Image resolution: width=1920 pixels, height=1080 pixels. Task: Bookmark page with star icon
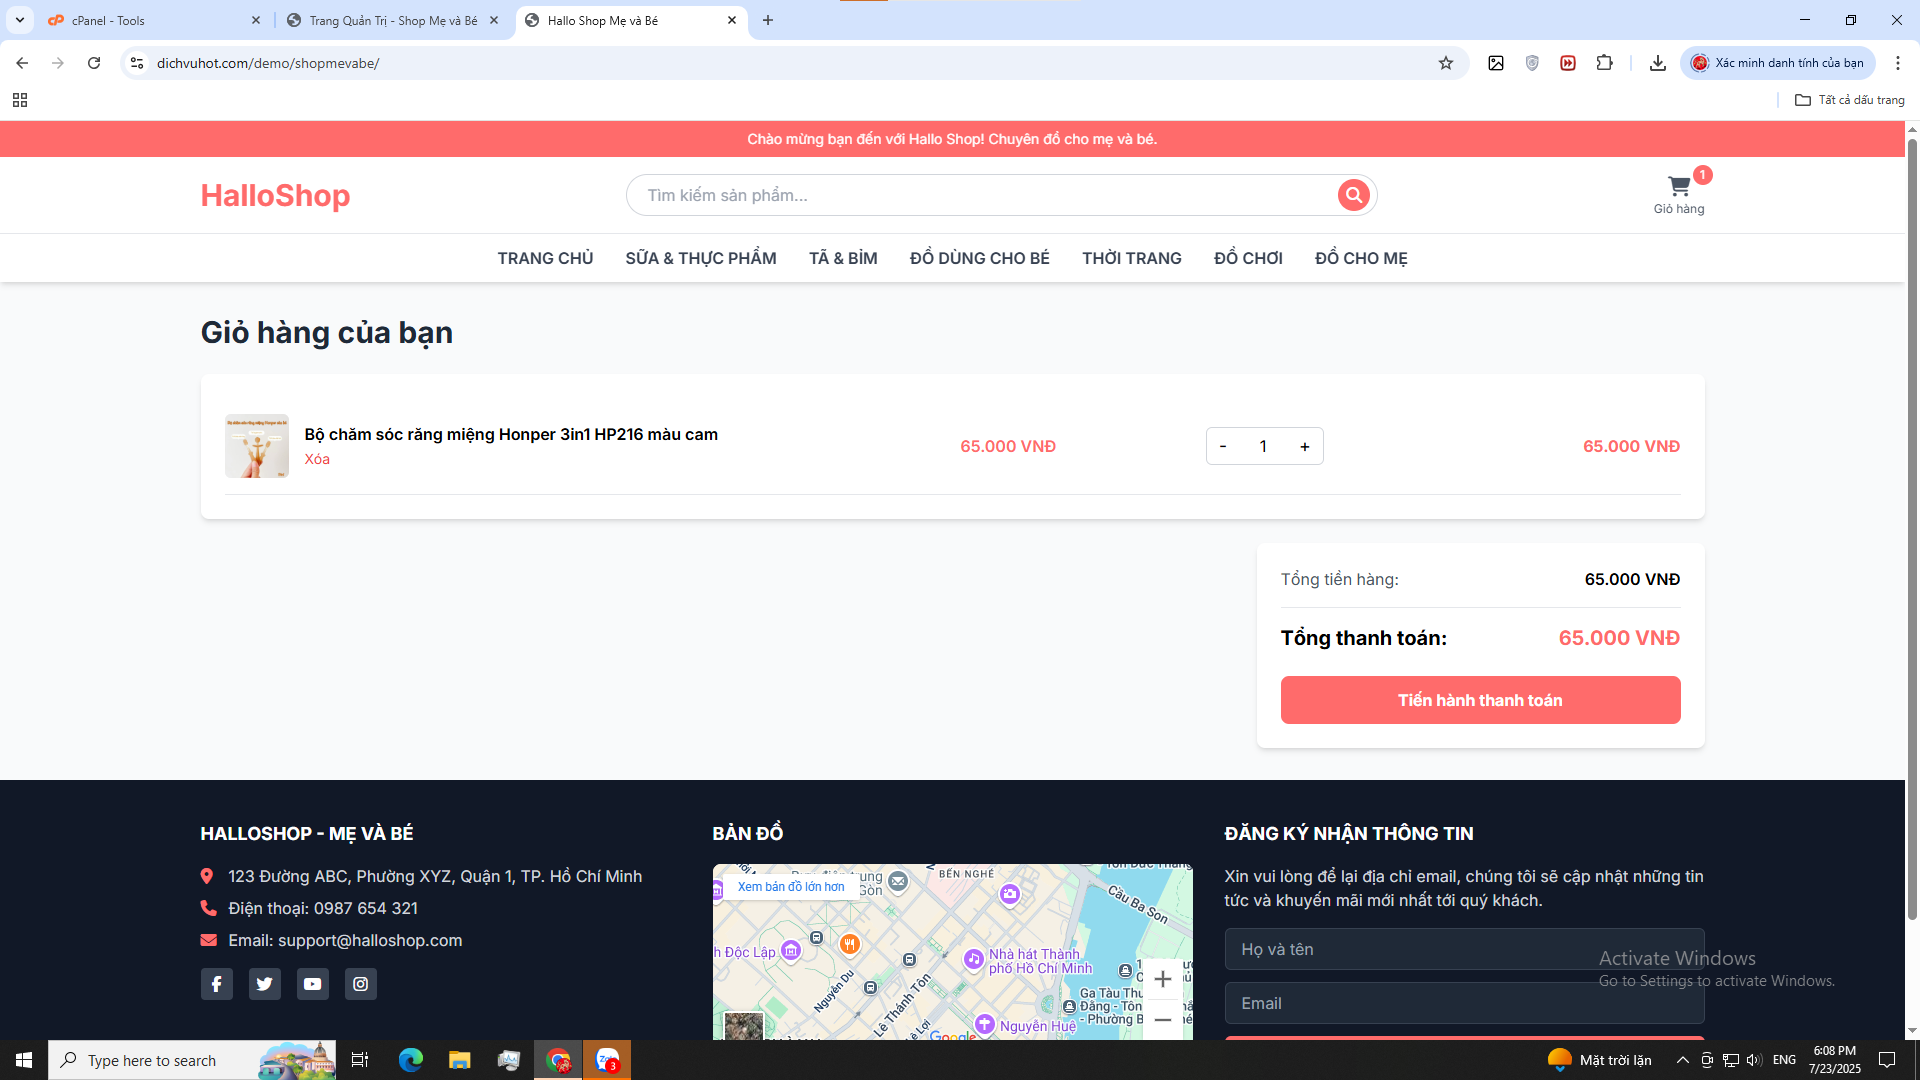(x=1446, y=63)
